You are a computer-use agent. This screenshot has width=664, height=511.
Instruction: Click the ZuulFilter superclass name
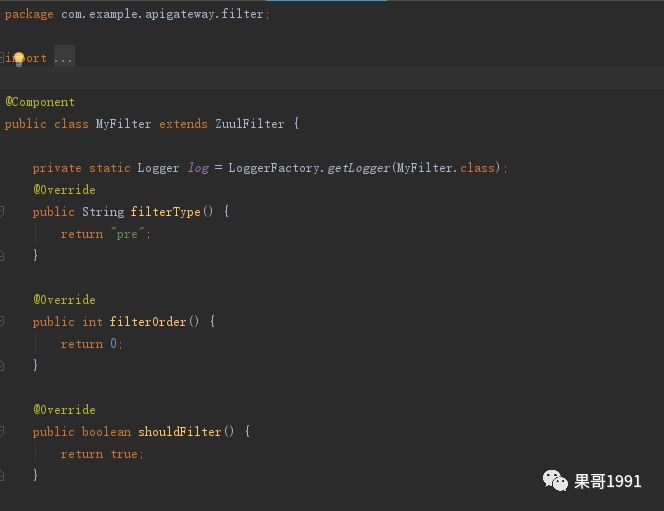tap(249, 124)
